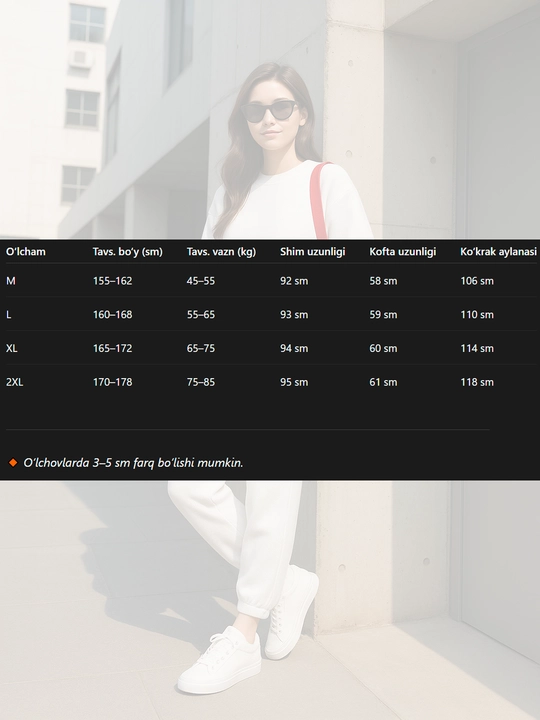The image size is (540, 720).
Task: Click the Ko'krak aylanasi header
Action: (499, 252)
